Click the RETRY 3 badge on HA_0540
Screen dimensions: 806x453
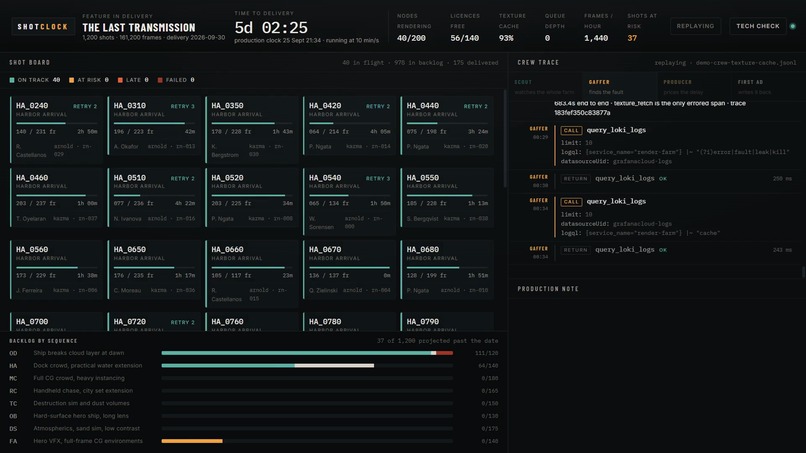[x=378, y=178]
